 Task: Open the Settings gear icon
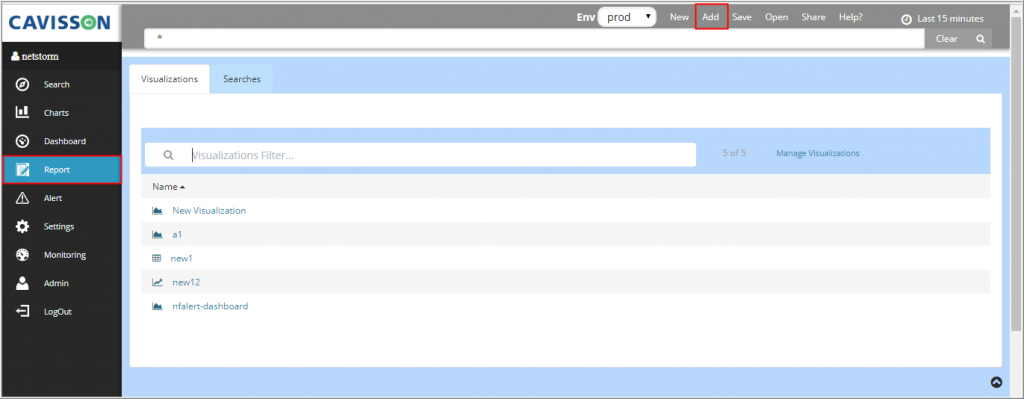pyautogui.click(x=22, y=227)
